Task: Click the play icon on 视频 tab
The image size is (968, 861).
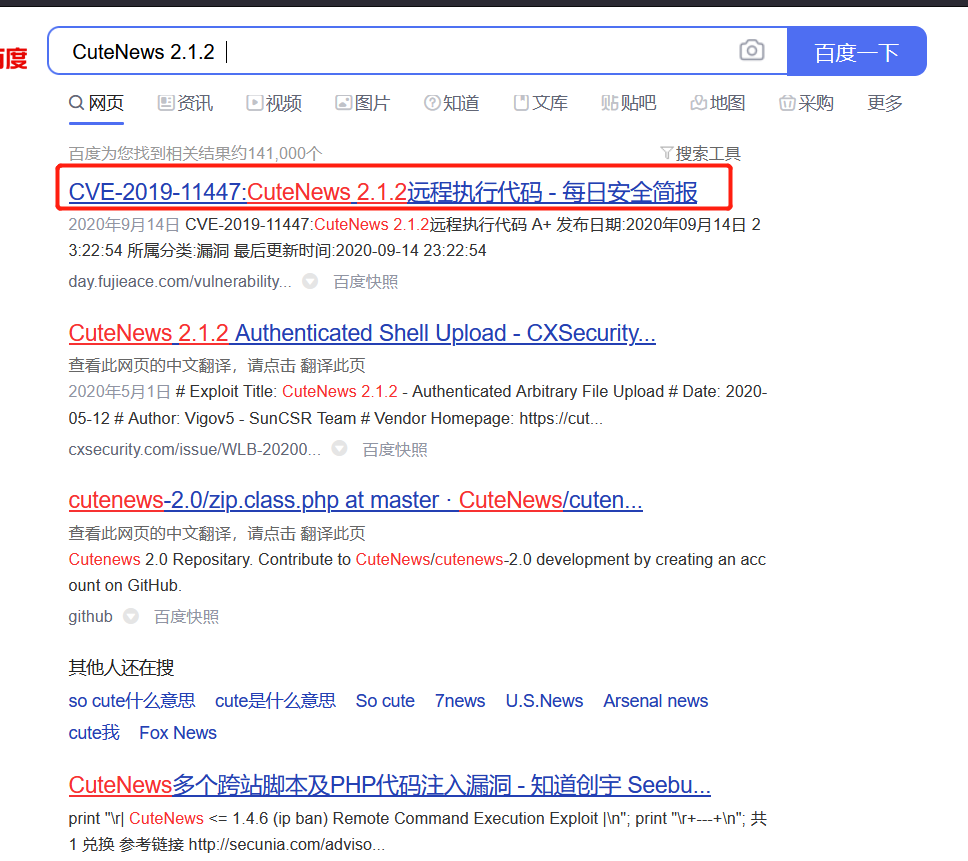Action: [254, 102]
